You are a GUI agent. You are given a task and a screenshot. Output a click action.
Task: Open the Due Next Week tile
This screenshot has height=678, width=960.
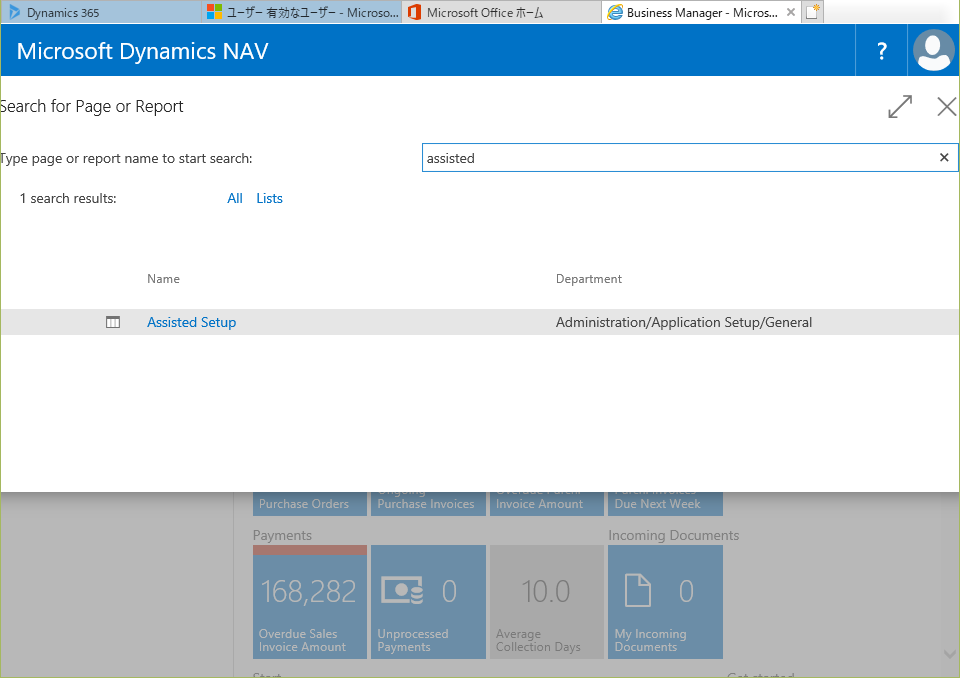tap(666, 503)
